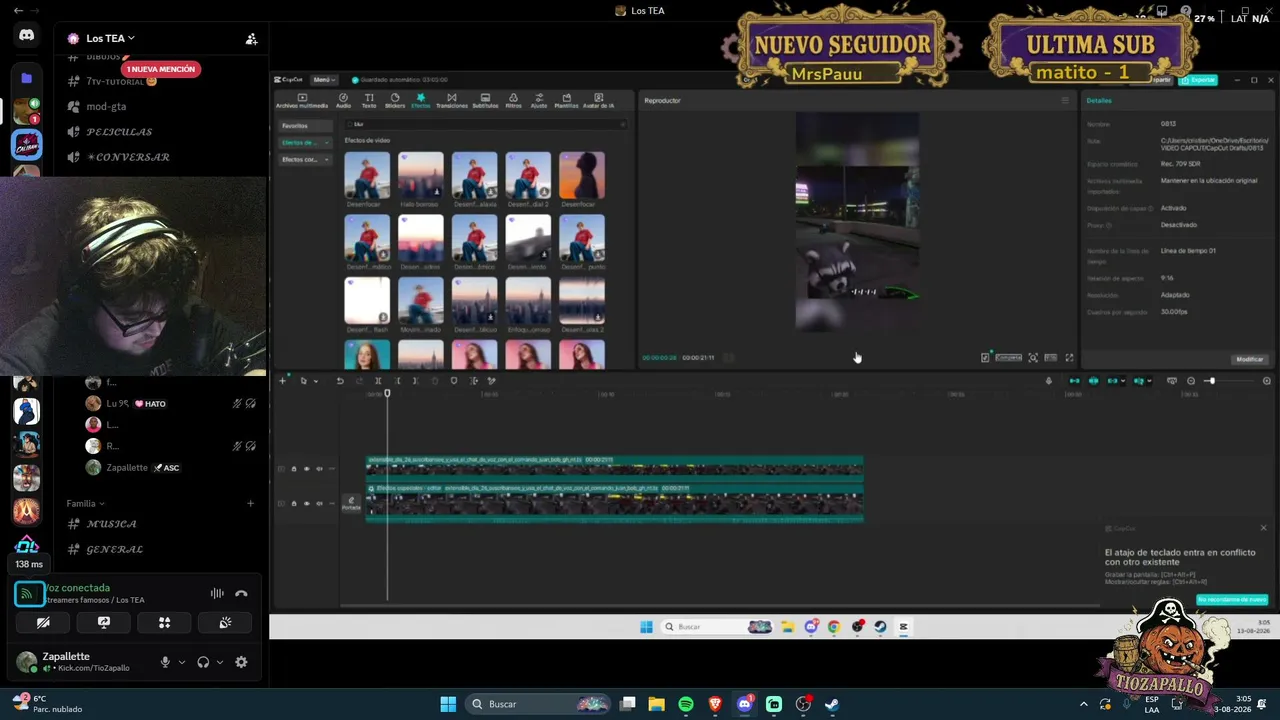Toggle Discord noise suppression
Image resolution: width=1280 pixels, height=720 pixels.
click(217, 593)
